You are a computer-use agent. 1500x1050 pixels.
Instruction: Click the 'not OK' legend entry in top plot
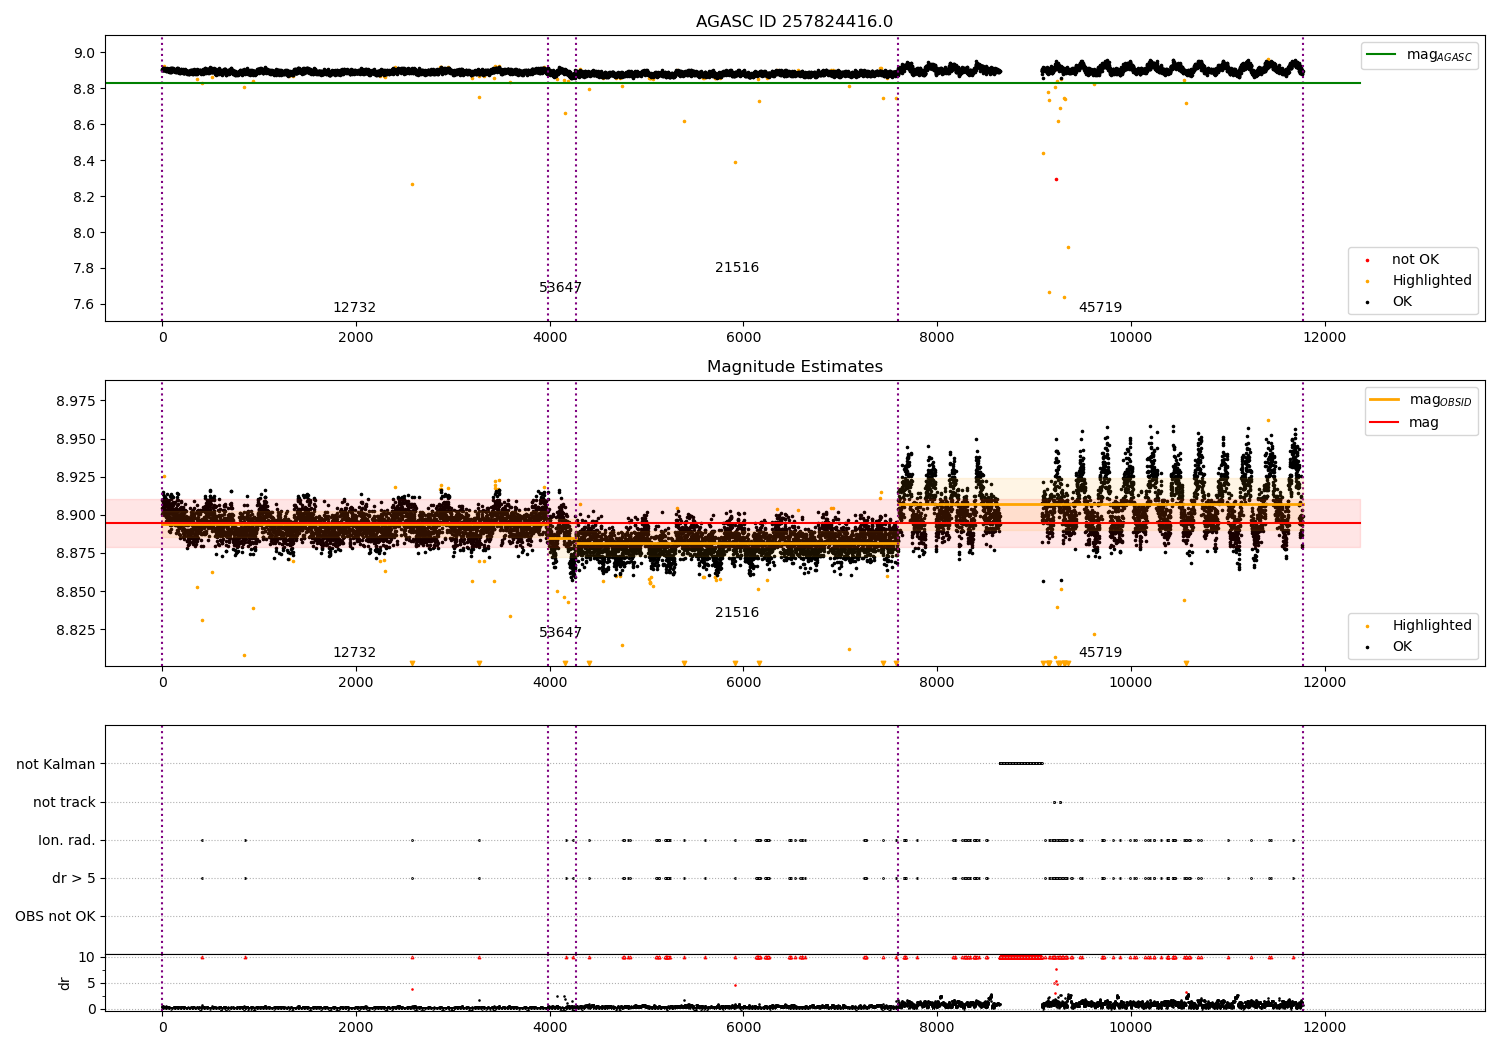pos(1415,260)
